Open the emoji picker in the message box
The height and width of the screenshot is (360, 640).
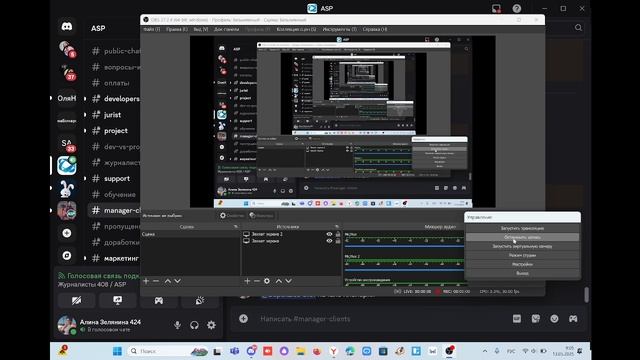(x=554, y=318)
